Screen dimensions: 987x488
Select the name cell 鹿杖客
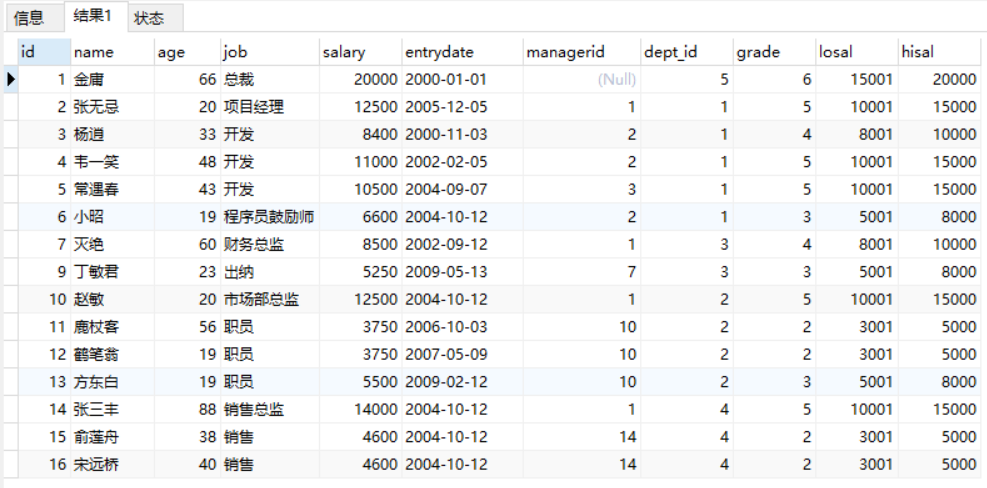tap(112, 327)
